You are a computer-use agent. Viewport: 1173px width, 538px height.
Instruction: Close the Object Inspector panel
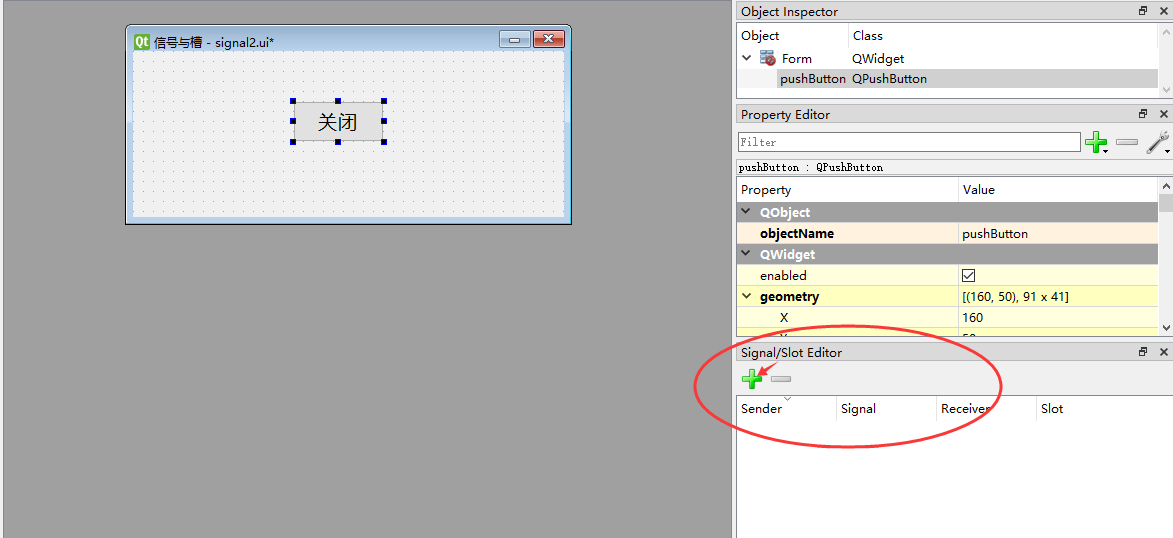click(1163, 11)
